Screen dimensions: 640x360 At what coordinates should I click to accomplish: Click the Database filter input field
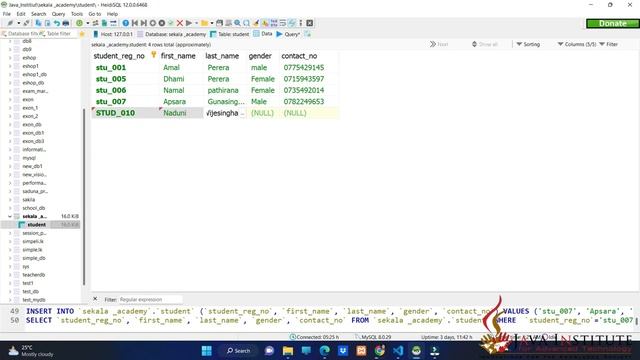coord(20,34)
